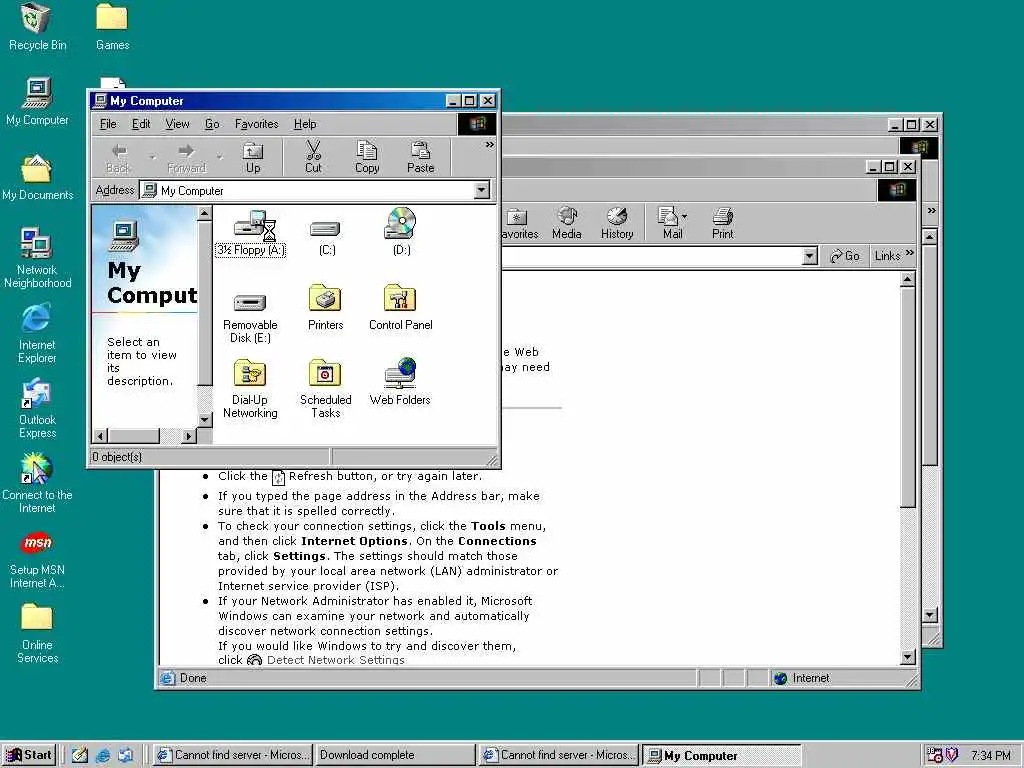1024x768 pixels.
Task: Select the My Computer desktop icon
Action: (37, 102)
